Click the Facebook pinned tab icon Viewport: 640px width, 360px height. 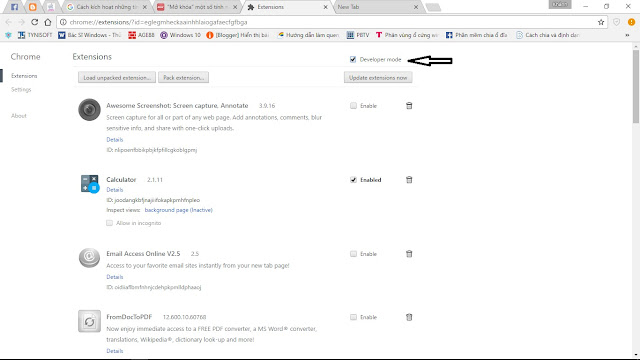coord(14,7)
